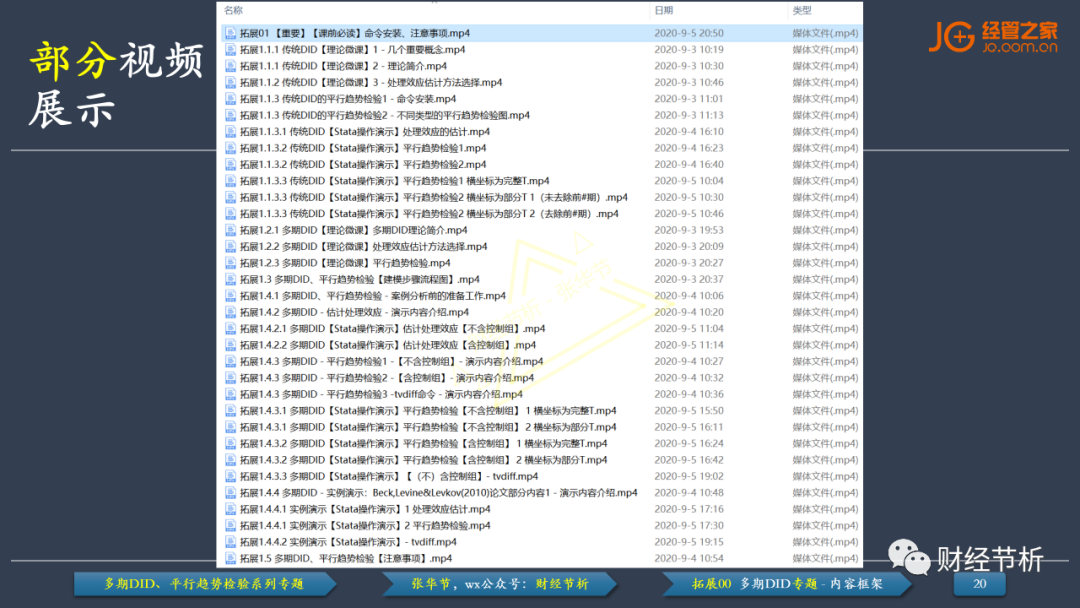Screen dimensions: 1080x608
Task: Open the 拓展00 多期DID专题 - 内容框架 tab
Action: (x=790, y=584)
